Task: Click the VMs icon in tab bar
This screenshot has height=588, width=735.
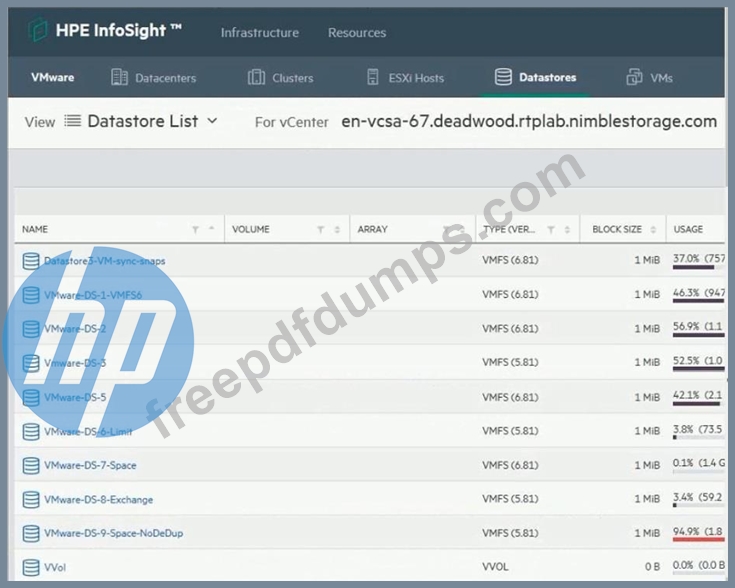Action: point(634,77)
